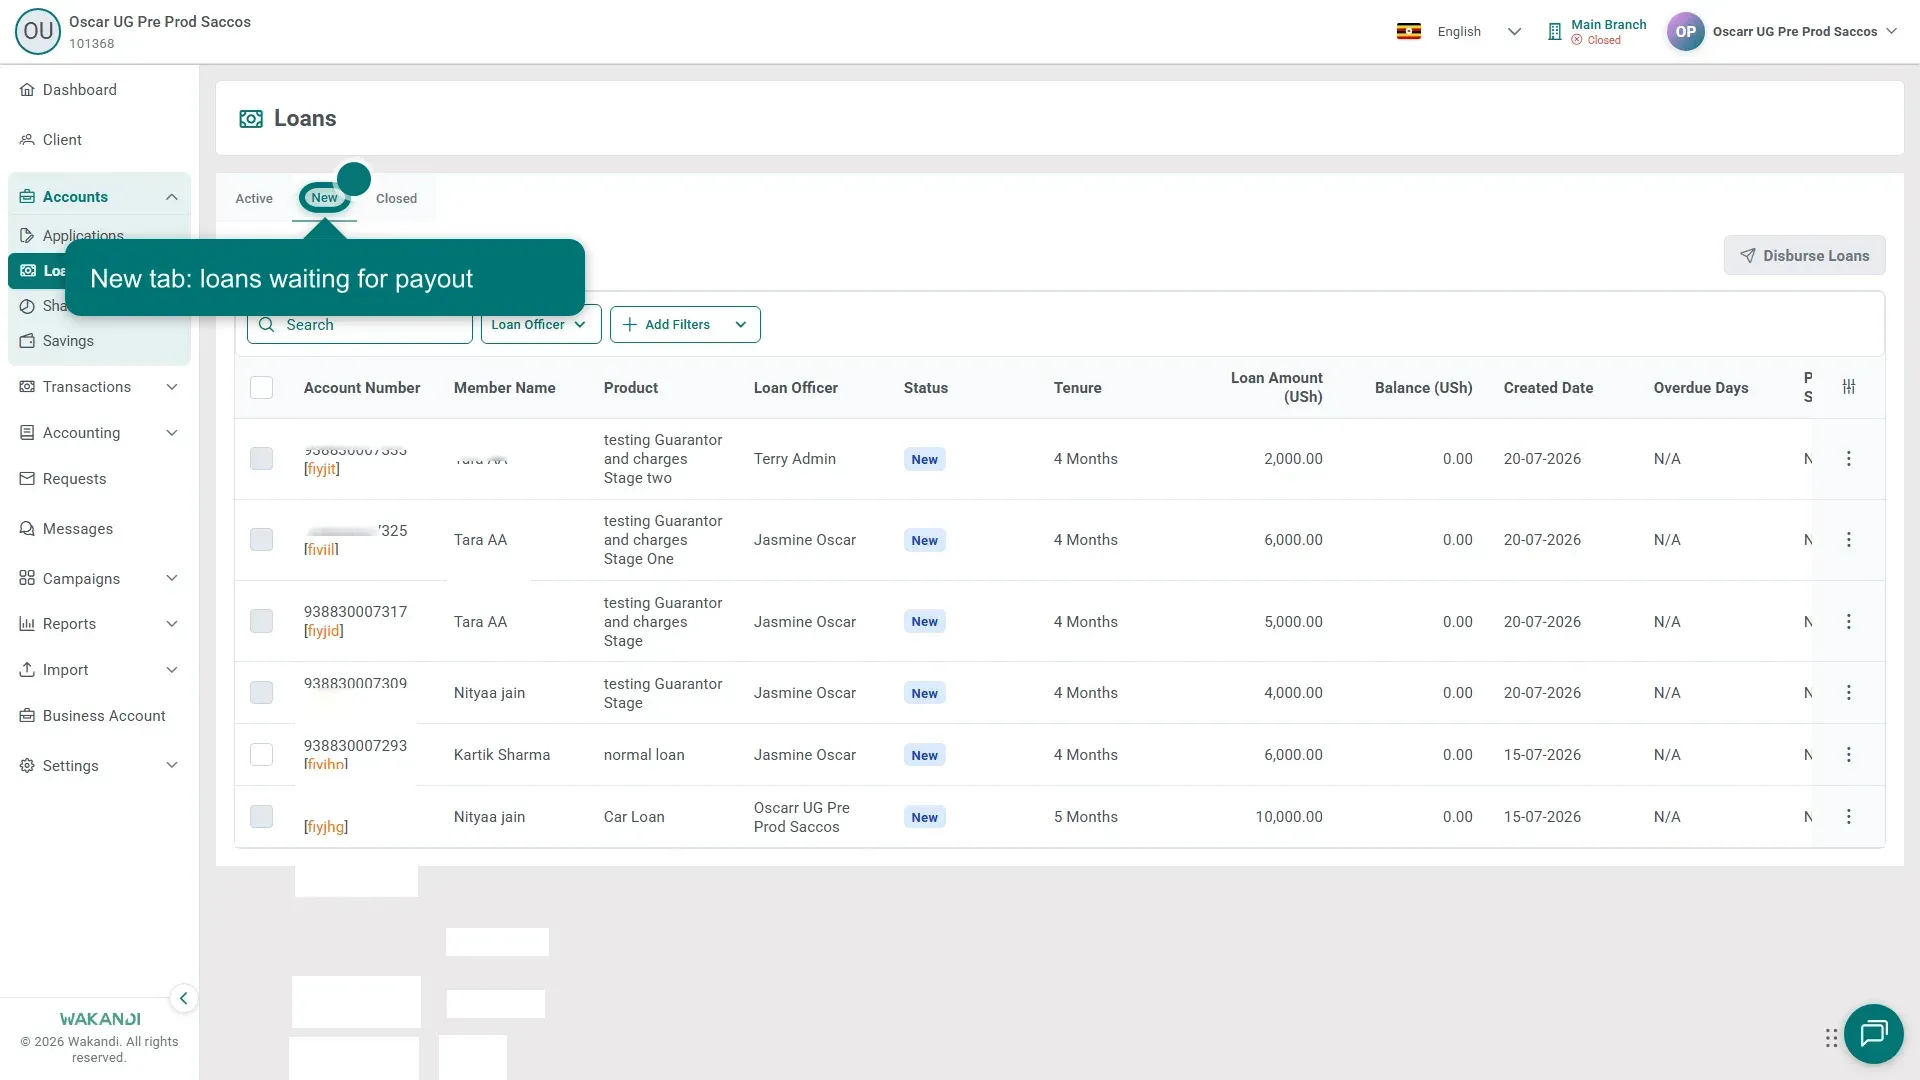The image size is (1920, 1080).
Task: Click the Import upload icon
Action: coord(27,670)
